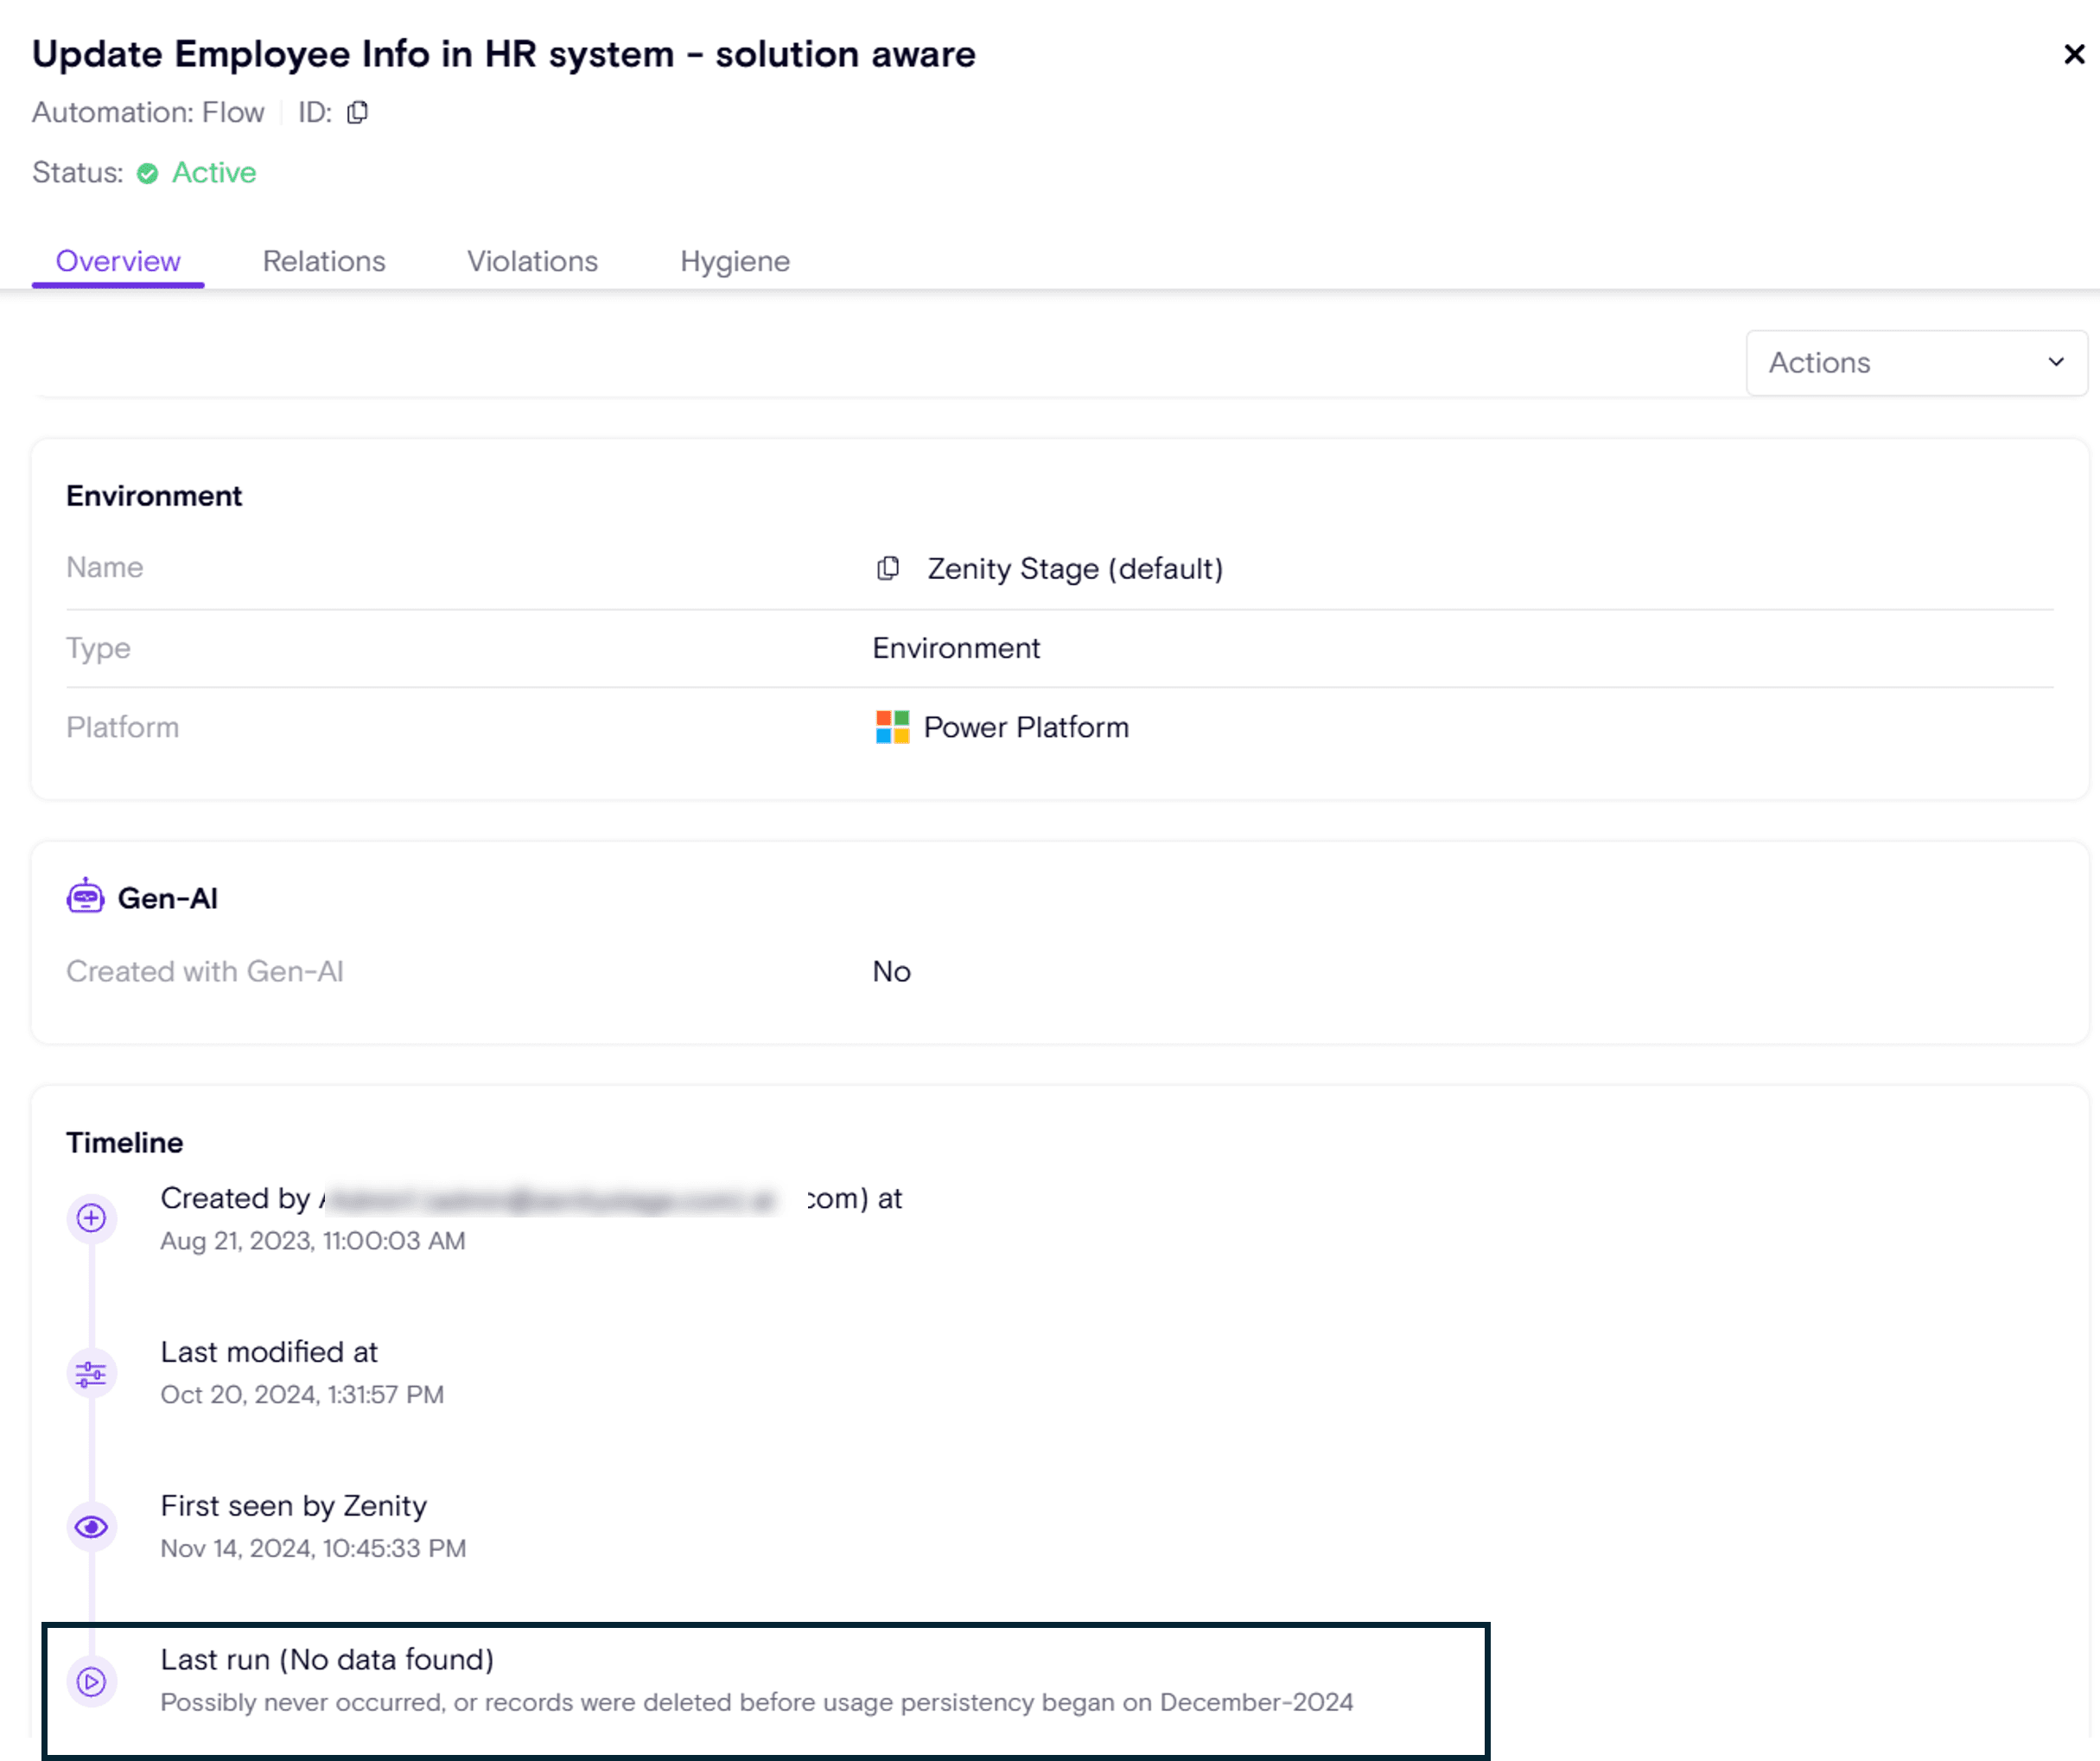Copy the Zenity Stage environment name
This screenshot has width=2100, height=1761.
888,568
